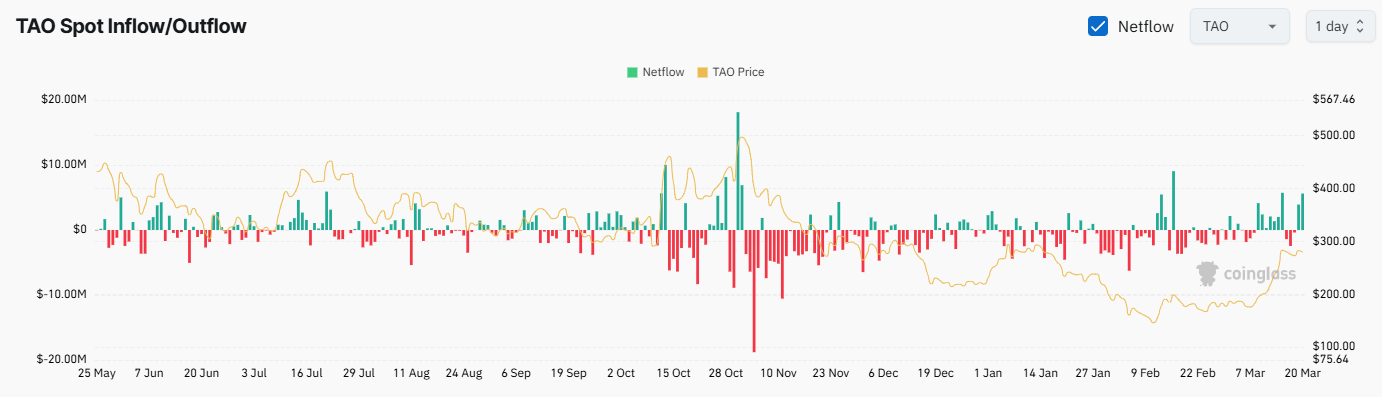Click the 7 Mar date label

coord(1250,373)
